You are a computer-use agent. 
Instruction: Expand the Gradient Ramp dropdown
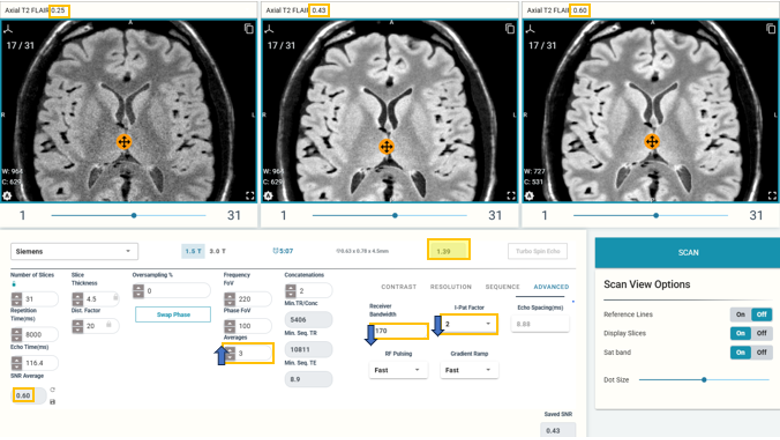468,369
